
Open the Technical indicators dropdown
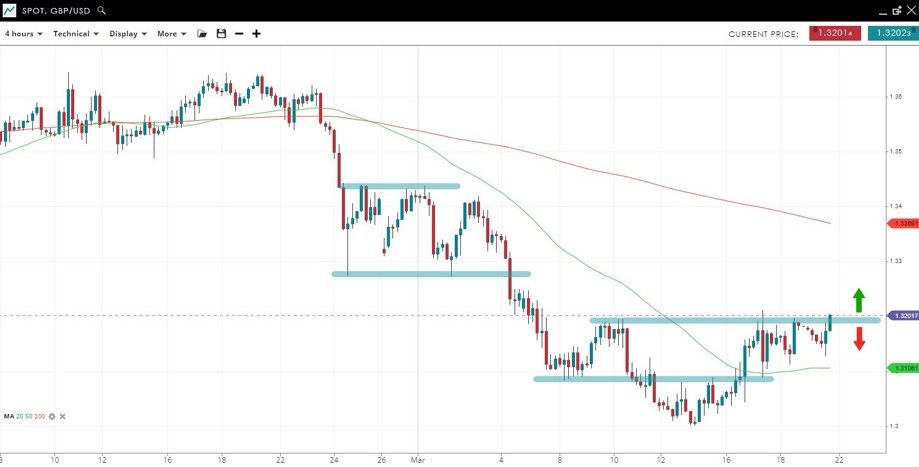tap(76, 34)
